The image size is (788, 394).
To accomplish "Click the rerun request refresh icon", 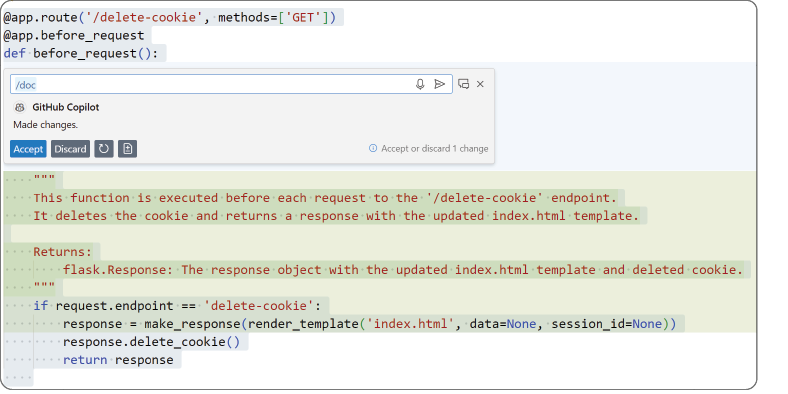I will (x=104, y=149).
